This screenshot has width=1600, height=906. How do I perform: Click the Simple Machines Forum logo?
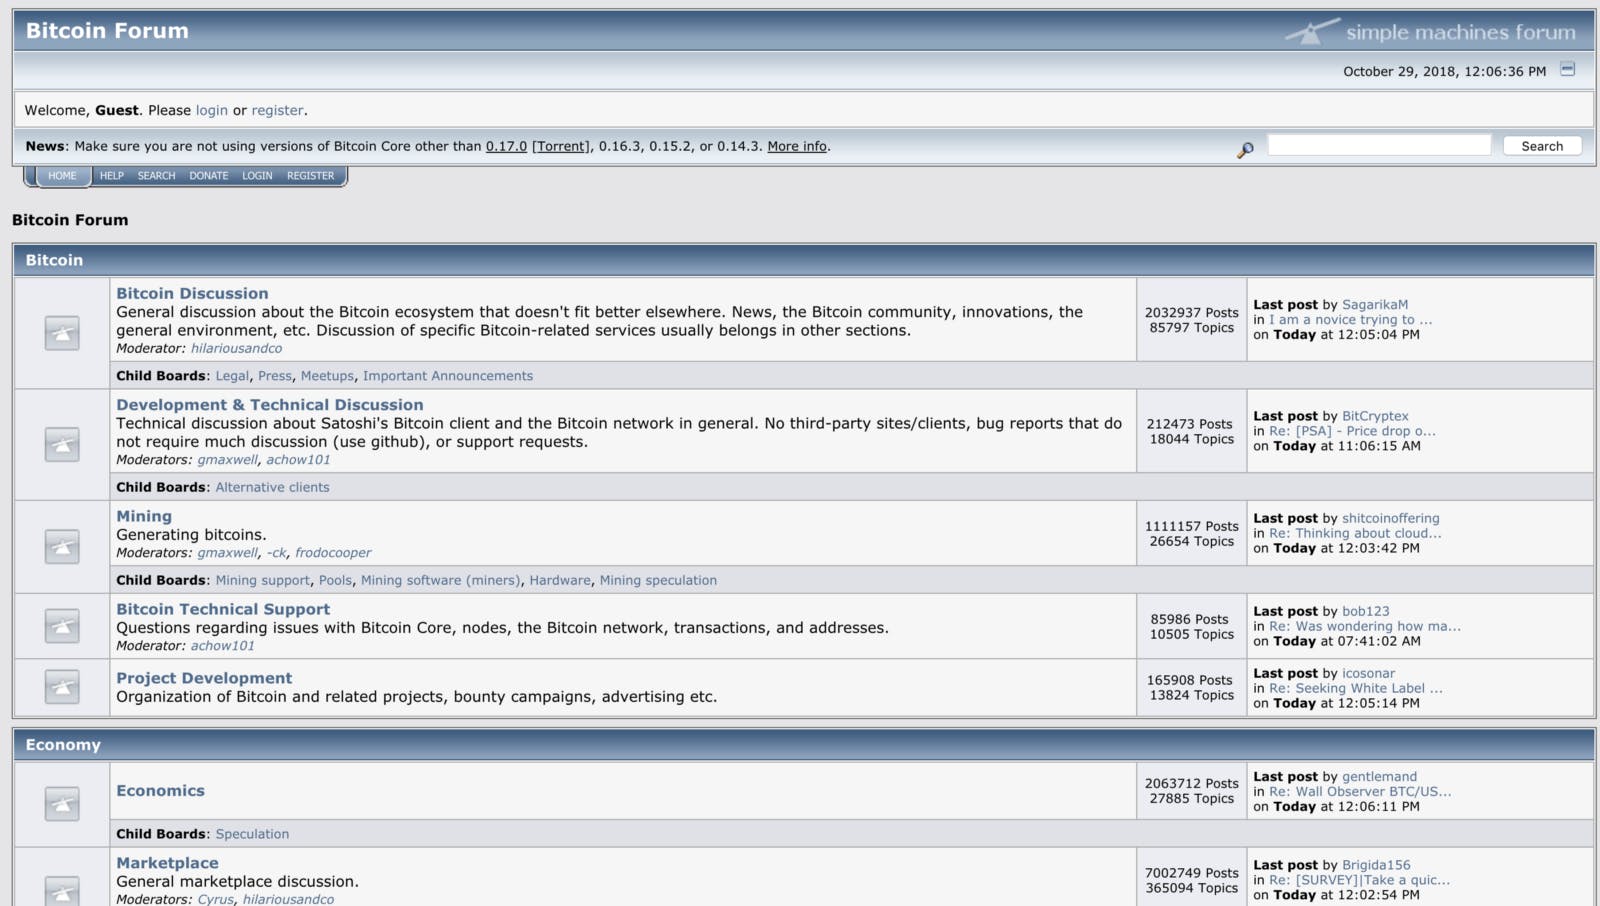(x=1431, y=32)
